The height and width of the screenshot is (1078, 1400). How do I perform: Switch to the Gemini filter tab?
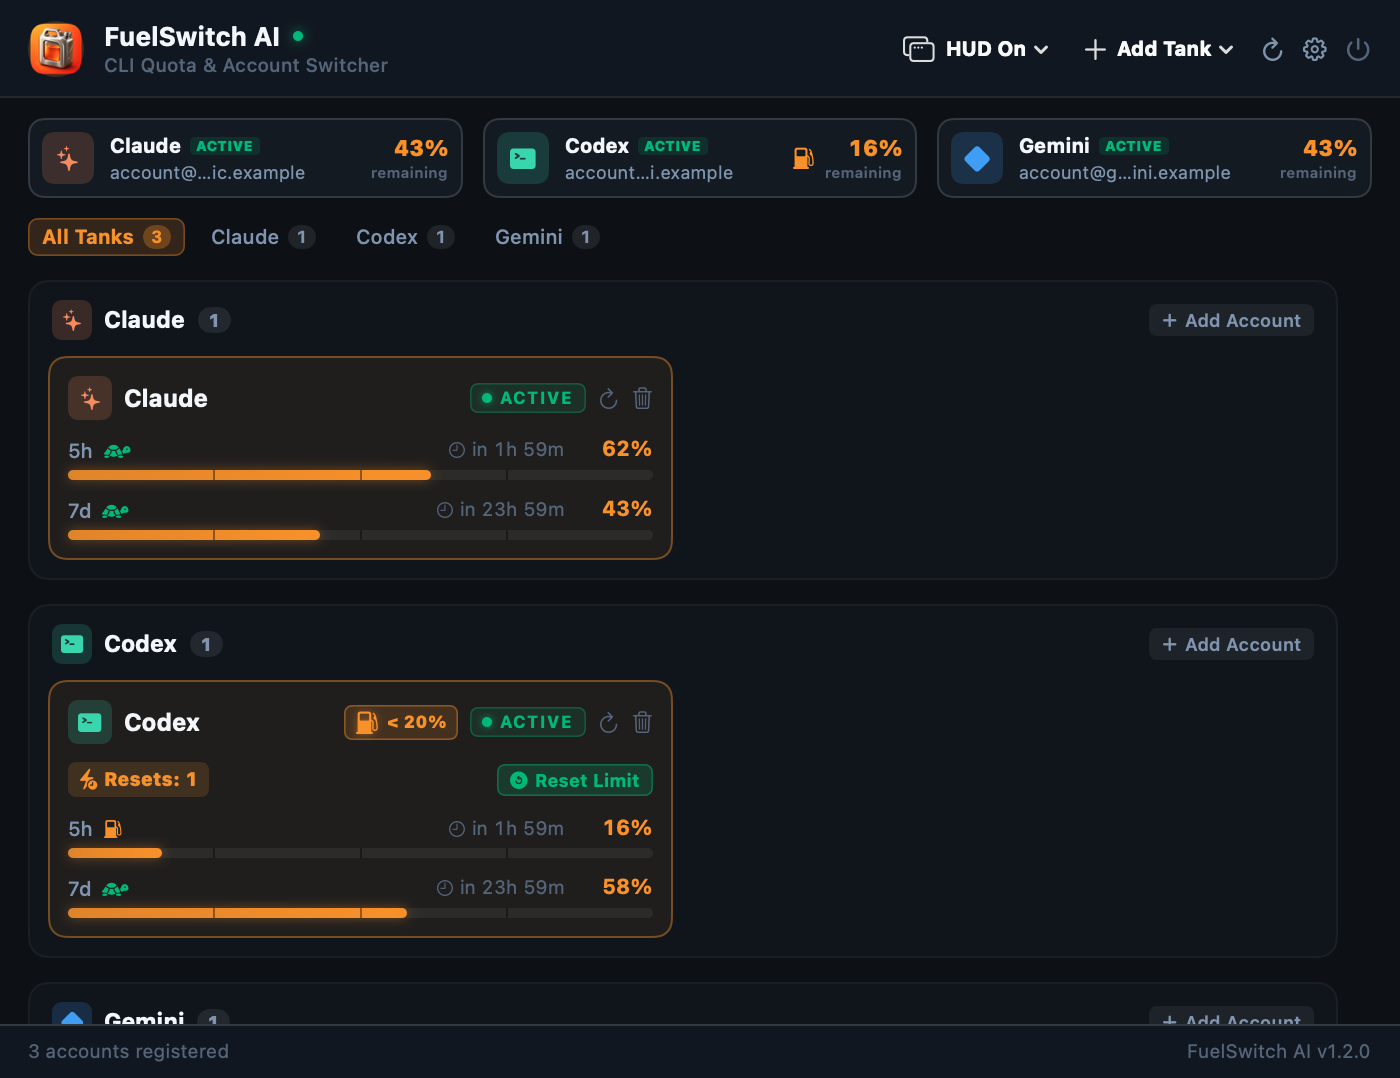tap(547, 237)
